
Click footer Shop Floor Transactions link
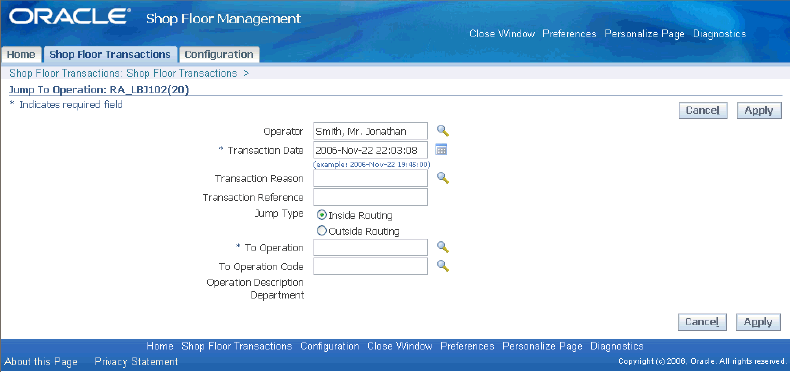237,346
